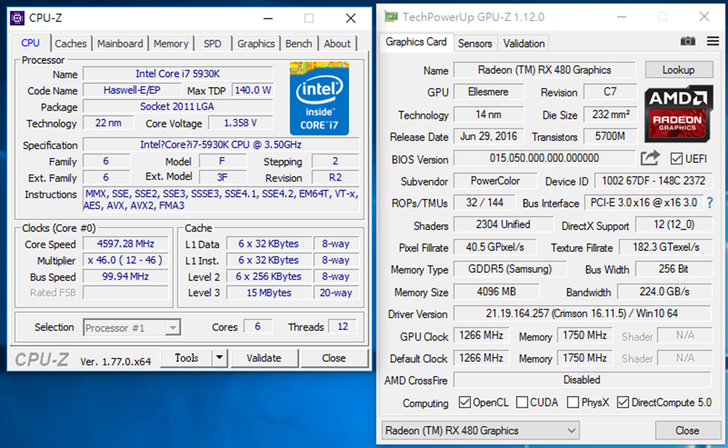
Task: Click the Lookup button in GPU-Z
Action: pyautogui.click(x=678, y=70)
